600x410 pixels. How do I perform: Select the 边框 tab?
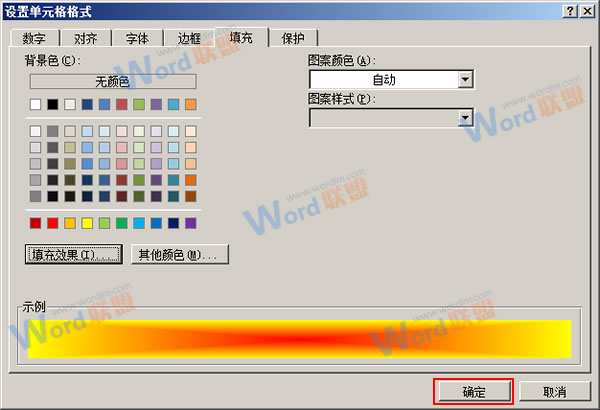pyautogui.click(x=189, y=39)
